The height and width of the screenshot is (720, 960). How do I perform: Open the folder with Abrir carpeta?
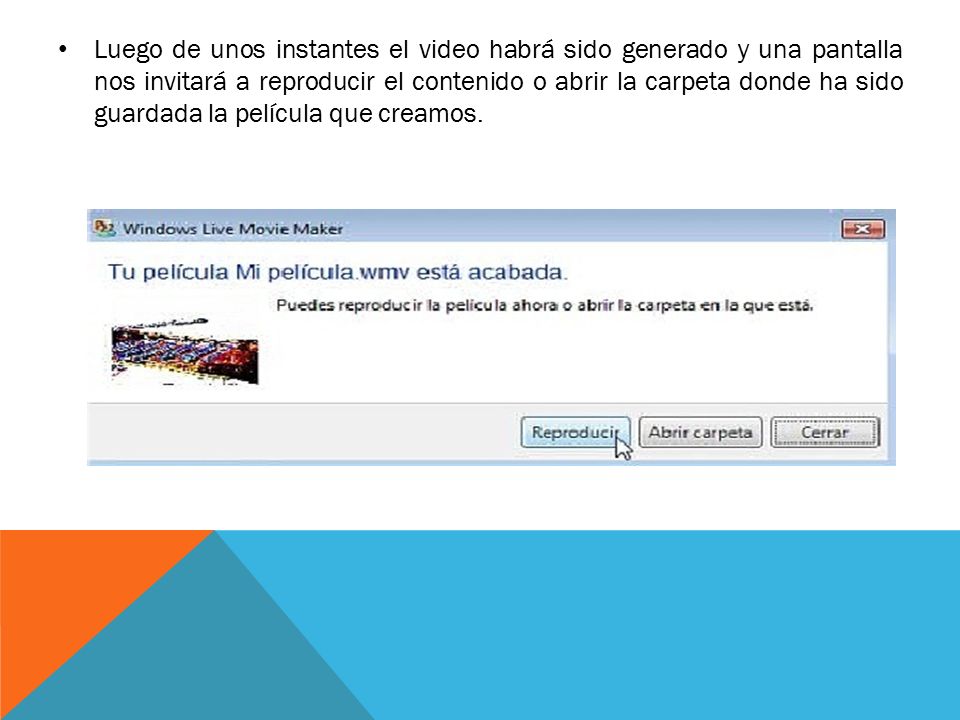point(700,432)
